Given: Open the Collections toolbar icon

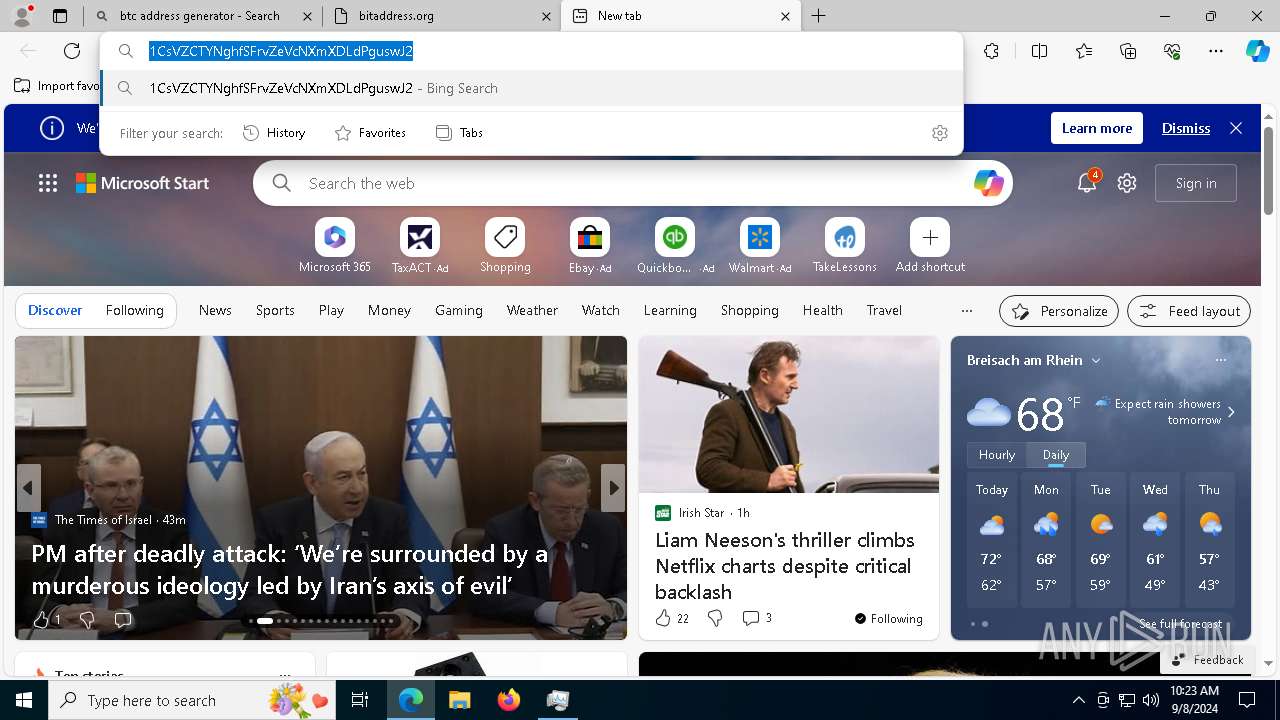Looking at the screenshot, I should coord(1128,51).
